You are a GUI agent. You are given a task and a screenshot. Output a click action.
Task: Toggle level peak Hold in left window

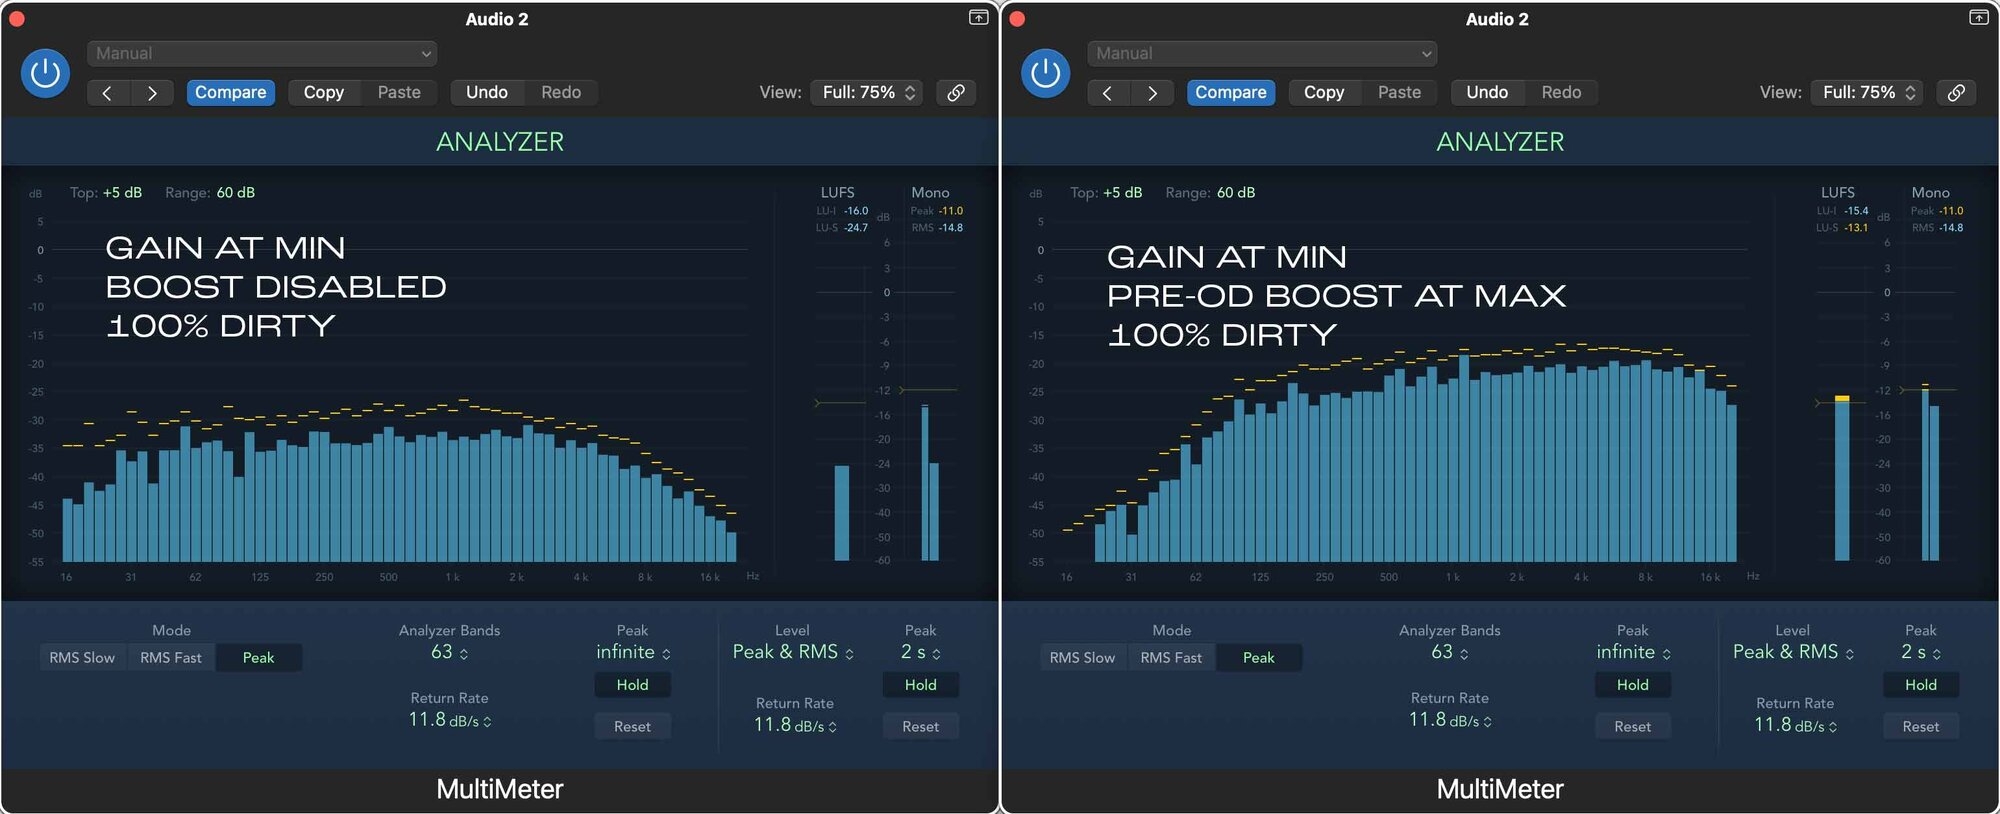tap(920, 685)
